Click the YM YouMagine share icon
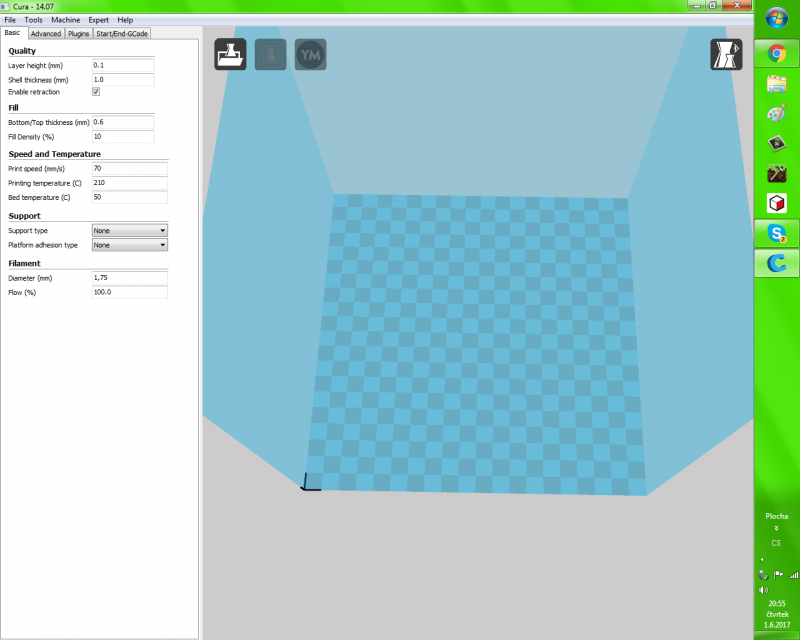This screenshot has width=800, height=640. click(310, 55)
